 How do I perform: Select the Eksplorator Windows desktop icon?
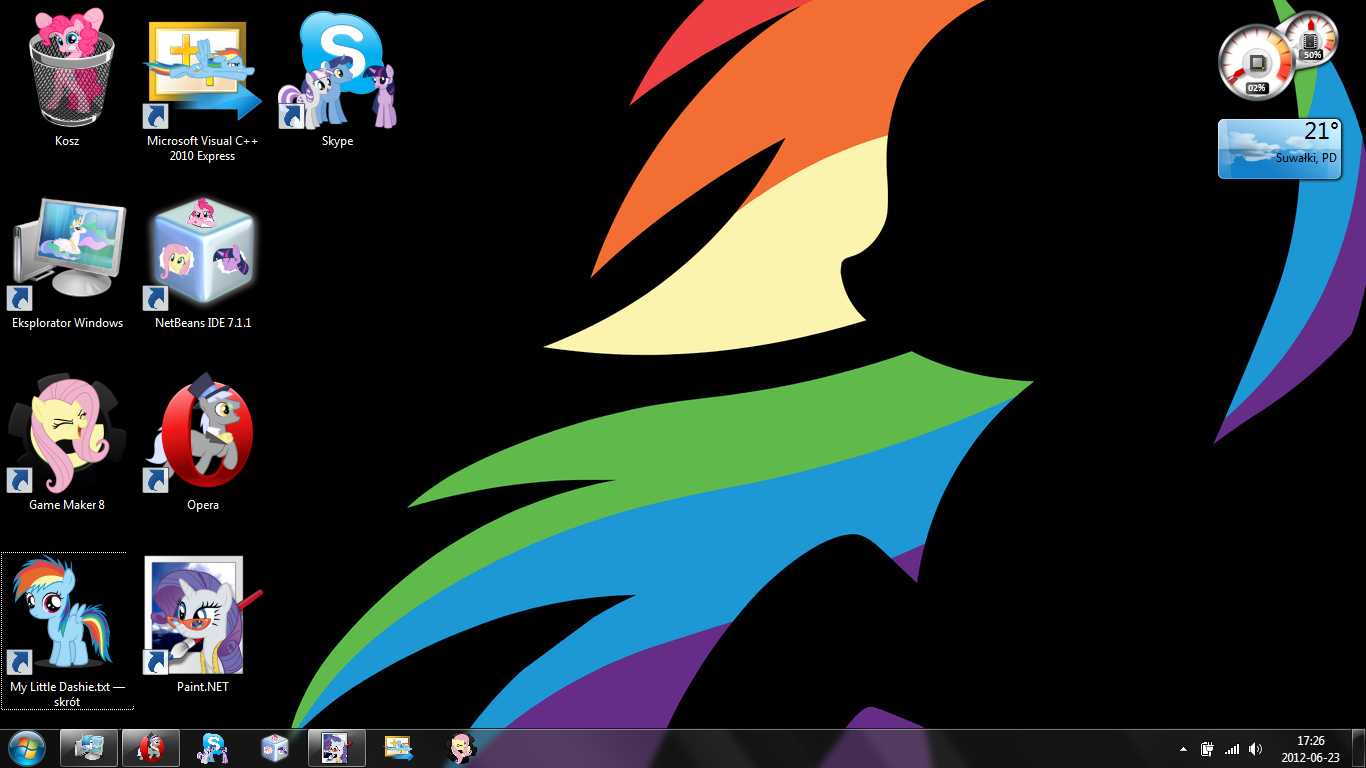point(68,252)
